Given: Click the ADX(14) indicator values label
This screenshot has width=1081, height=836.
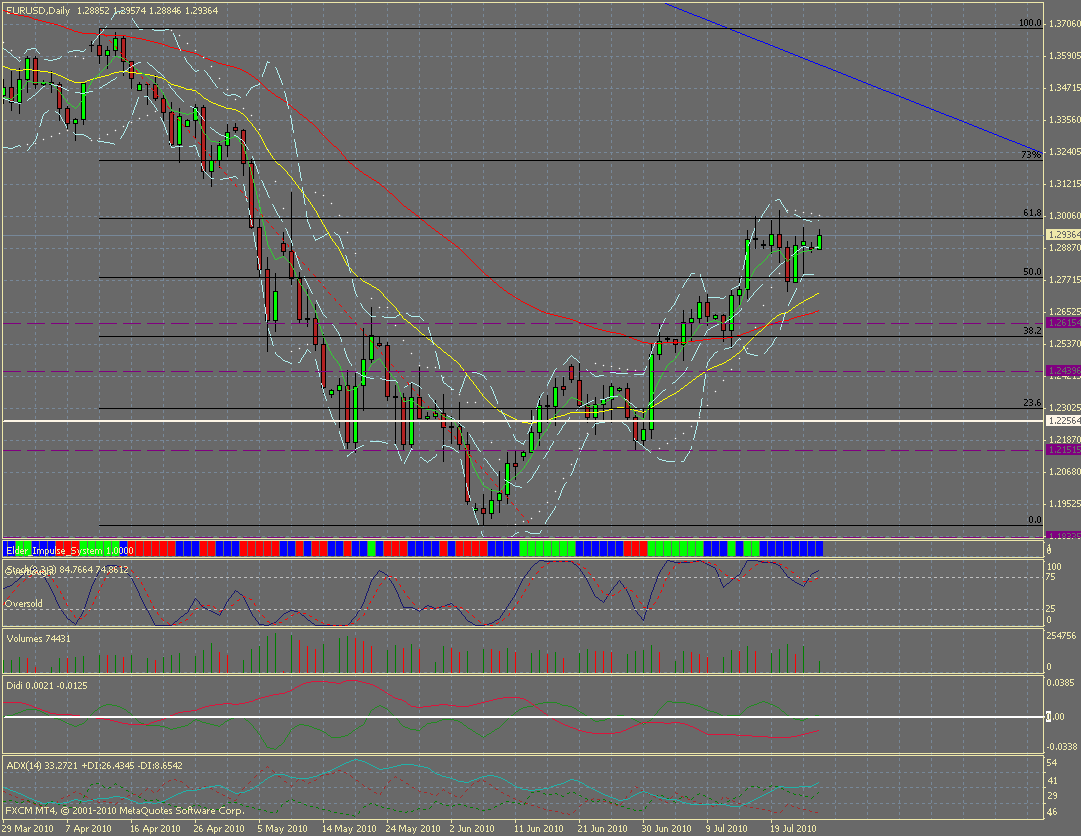Looking at the screenshot, I should tap(94, 765).
